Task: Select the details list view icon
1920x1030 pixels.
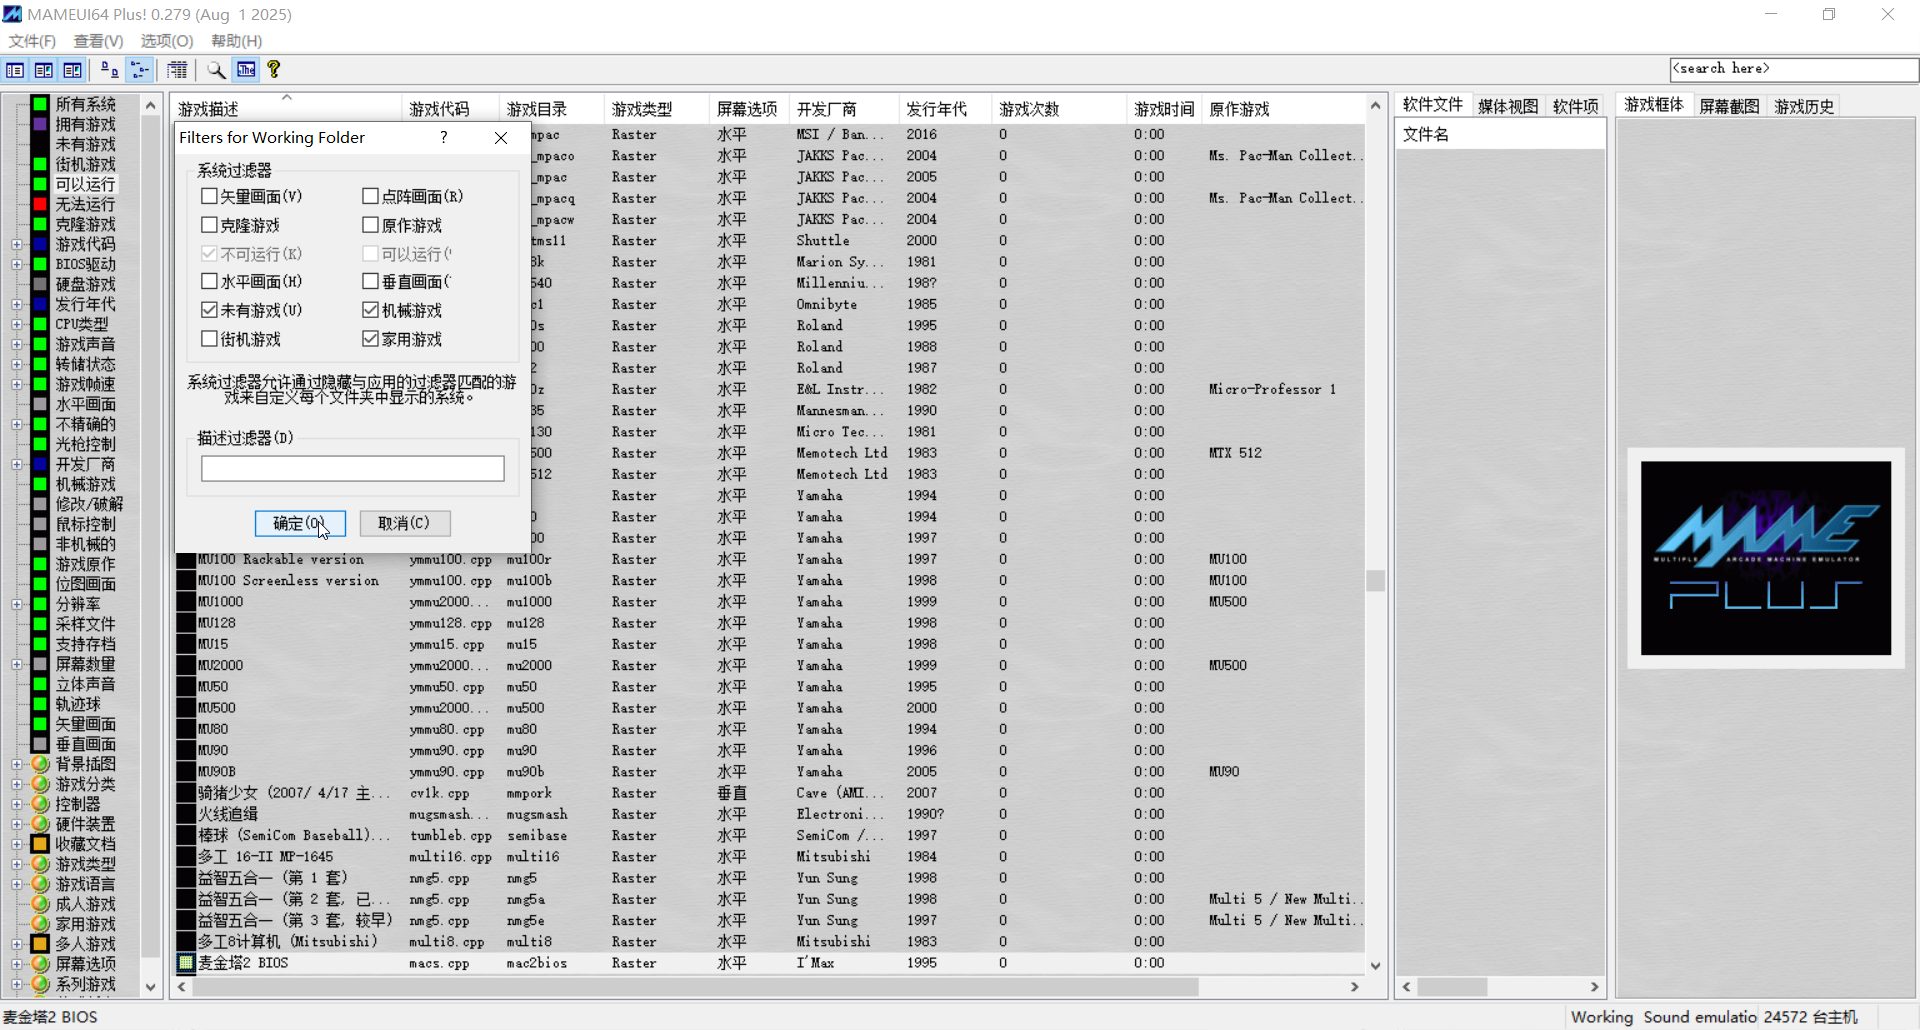Action: tap(177, 70)
